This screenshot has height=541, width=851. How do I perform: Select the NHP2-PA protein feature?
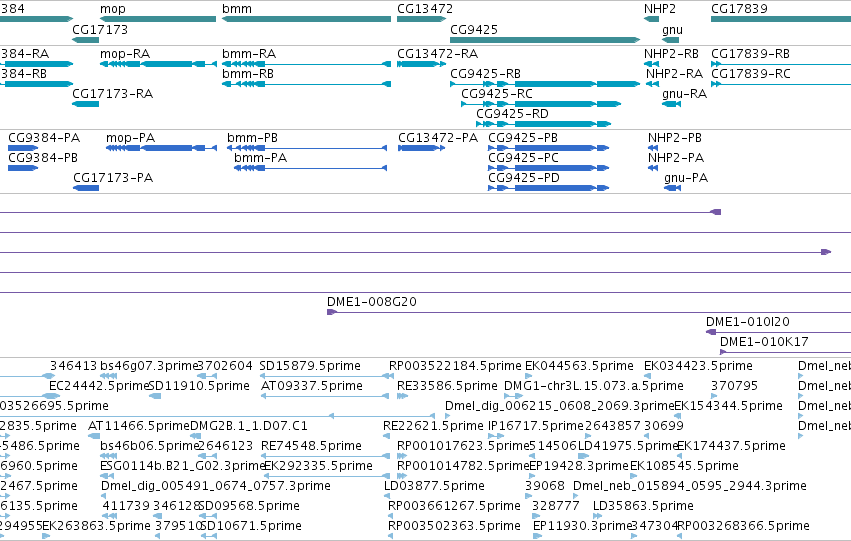(x=653, y=168)
